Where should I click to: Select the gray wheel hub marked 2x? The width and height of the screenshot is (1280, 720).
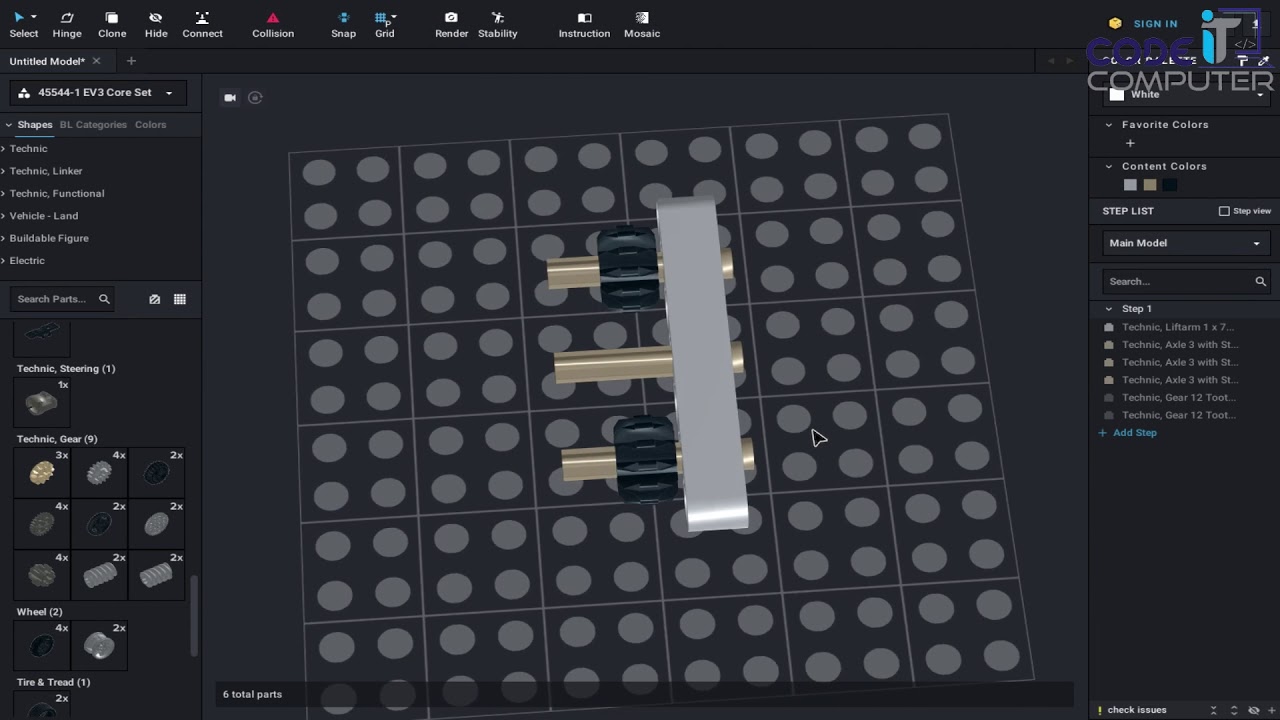(99, 645)
